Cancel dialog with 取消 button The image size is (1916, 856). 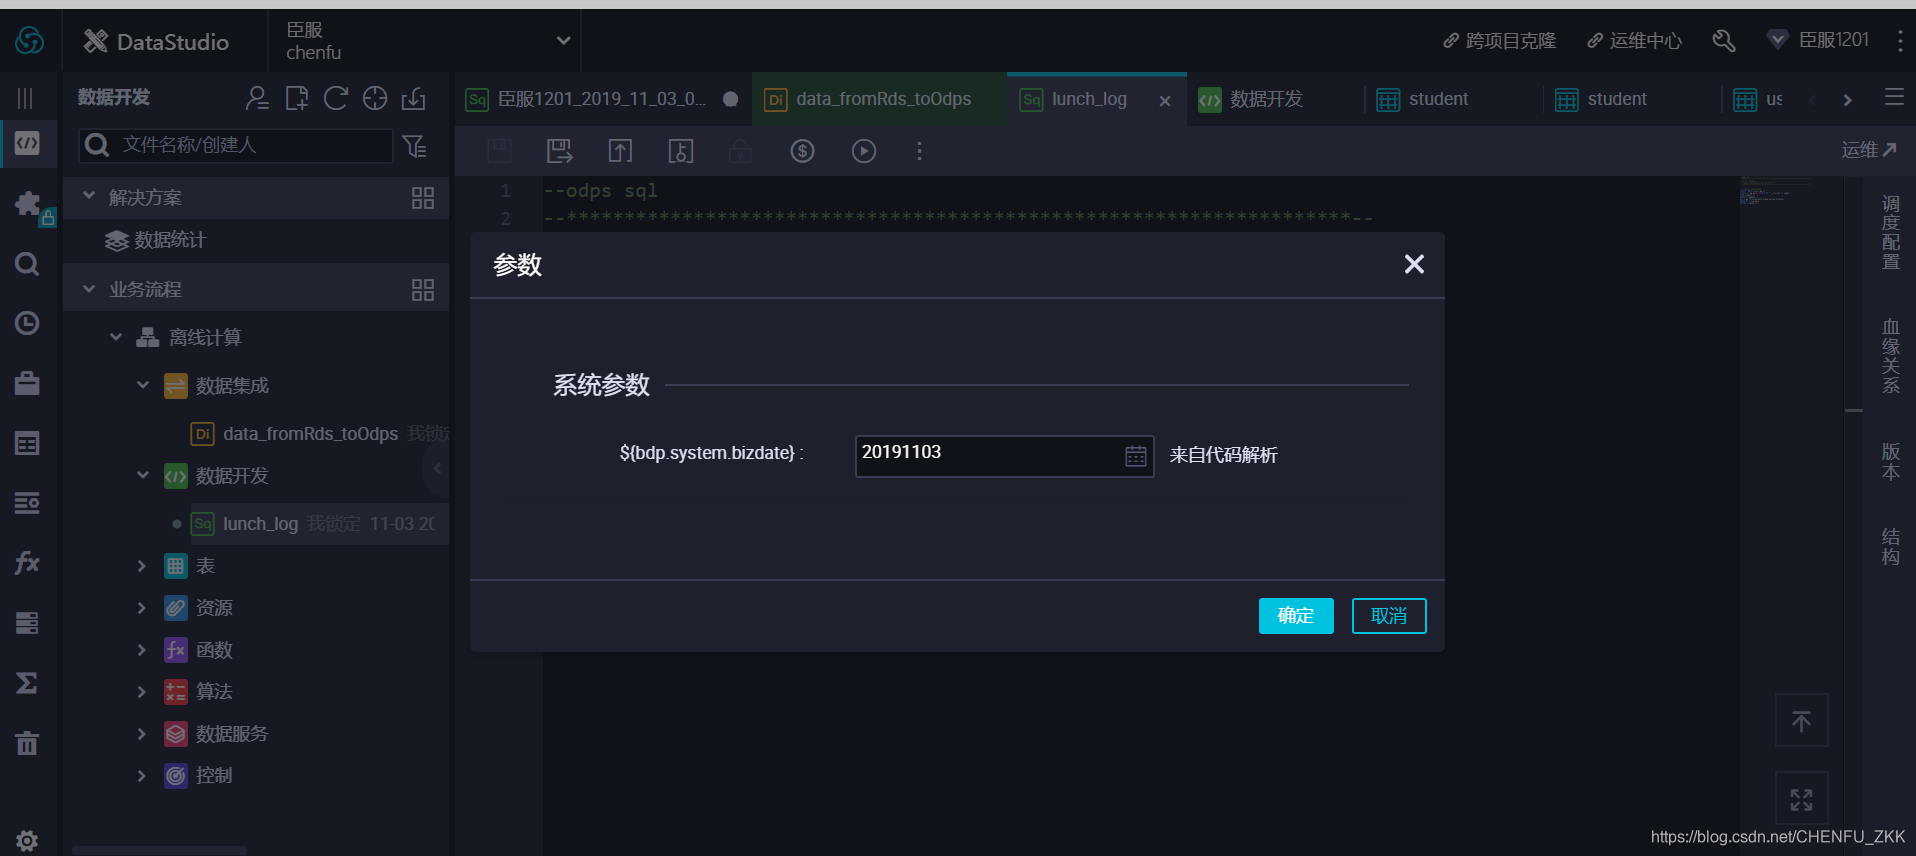(x=1389, y=616)
